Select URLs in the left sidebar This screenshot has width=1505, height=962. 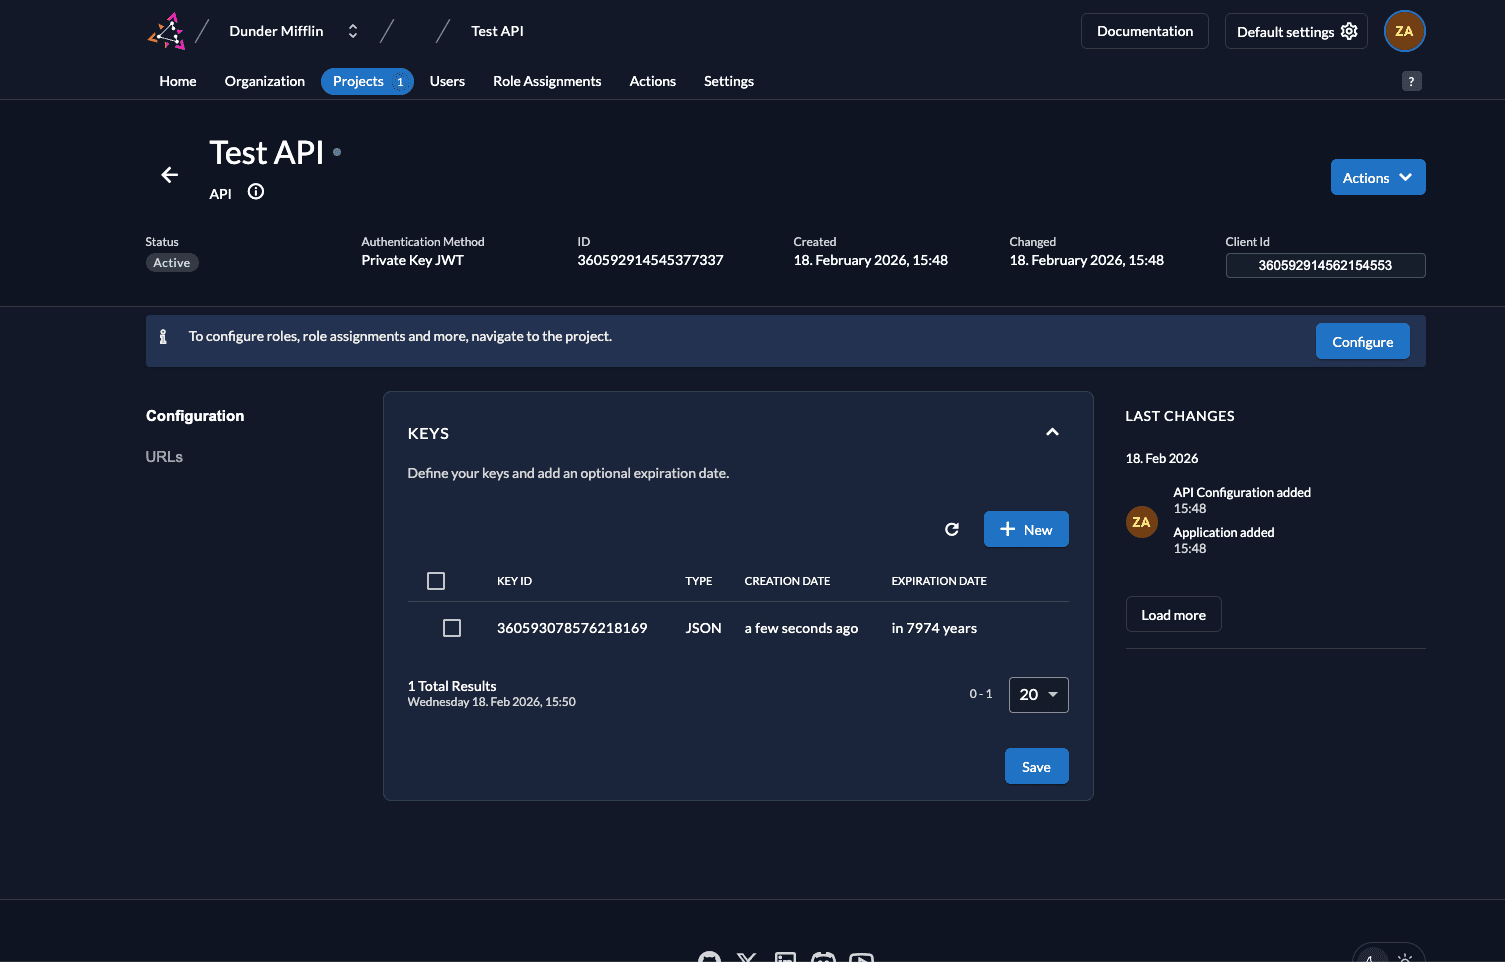(x=164, y=457)
